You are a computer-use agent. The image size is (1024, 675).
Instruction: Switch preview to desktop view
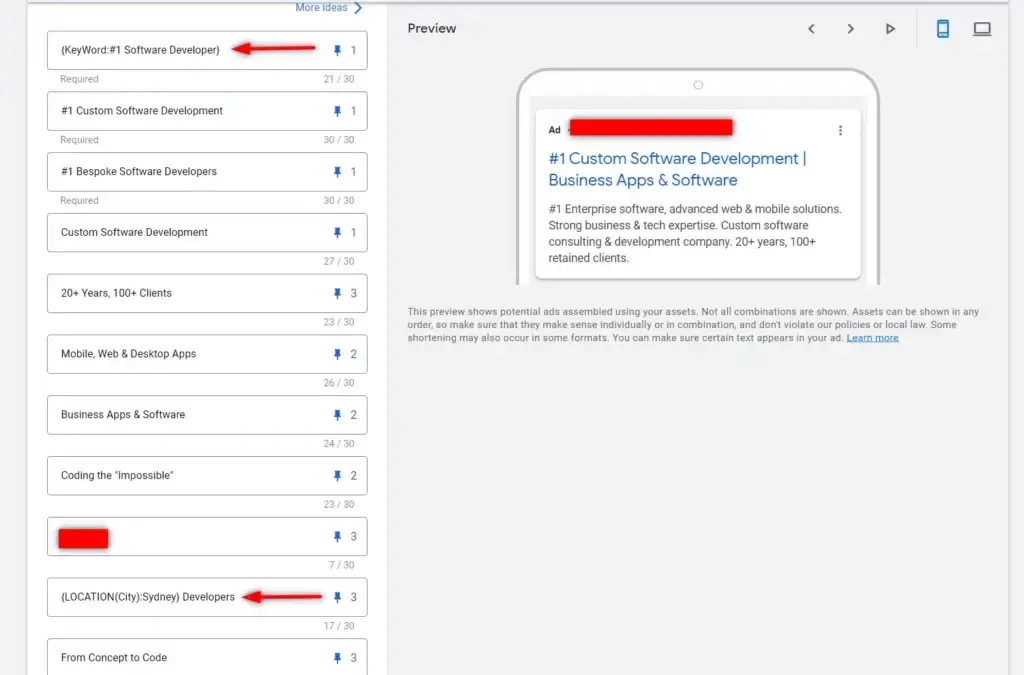click(x=982, y=28)
